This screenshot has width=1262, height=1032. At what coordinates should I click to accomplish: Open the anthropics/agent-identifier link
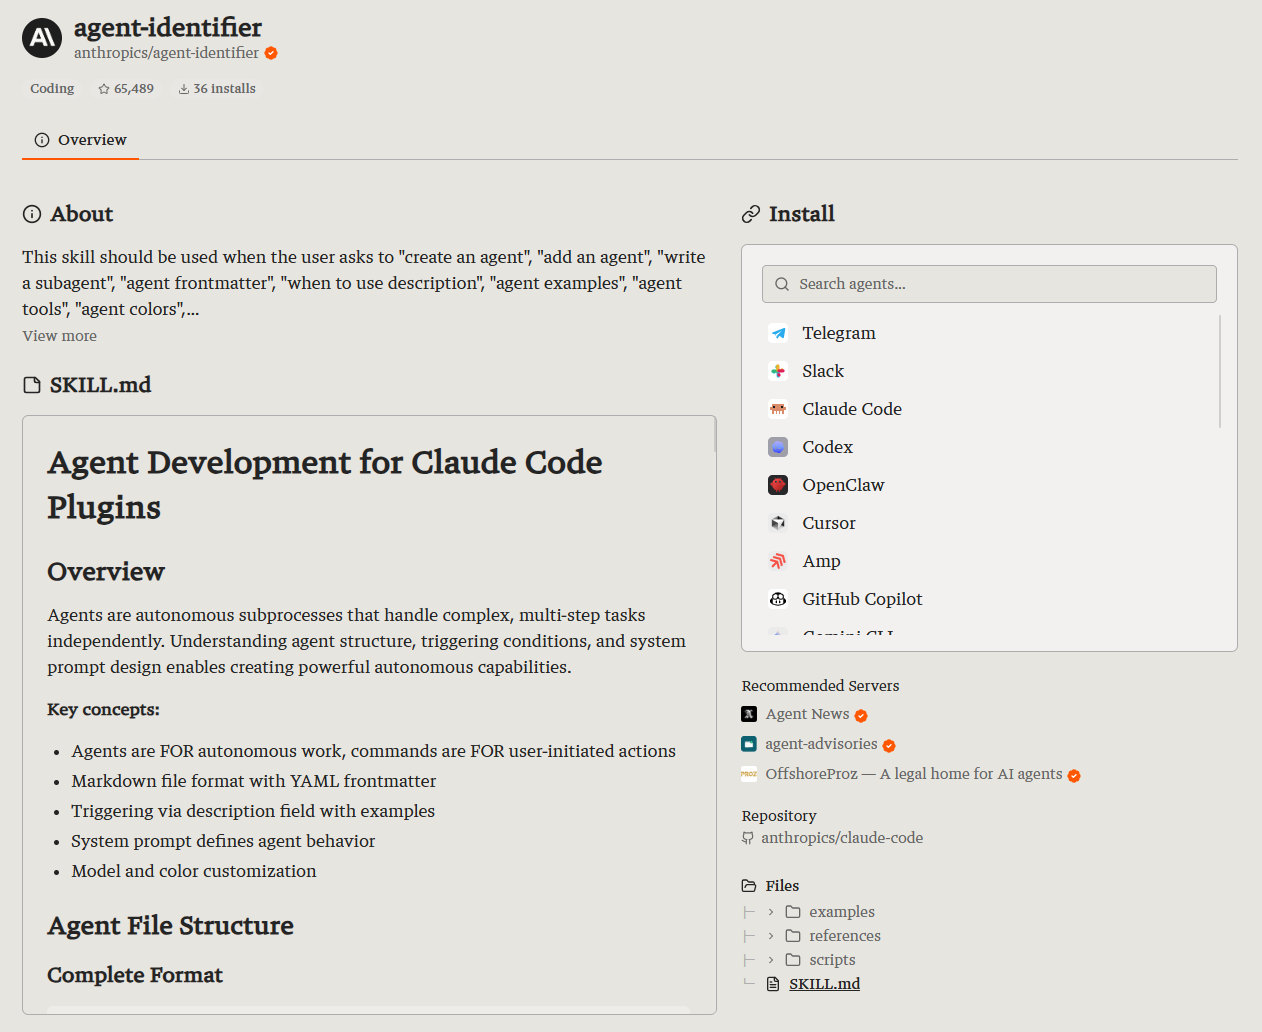pos(166,53)
